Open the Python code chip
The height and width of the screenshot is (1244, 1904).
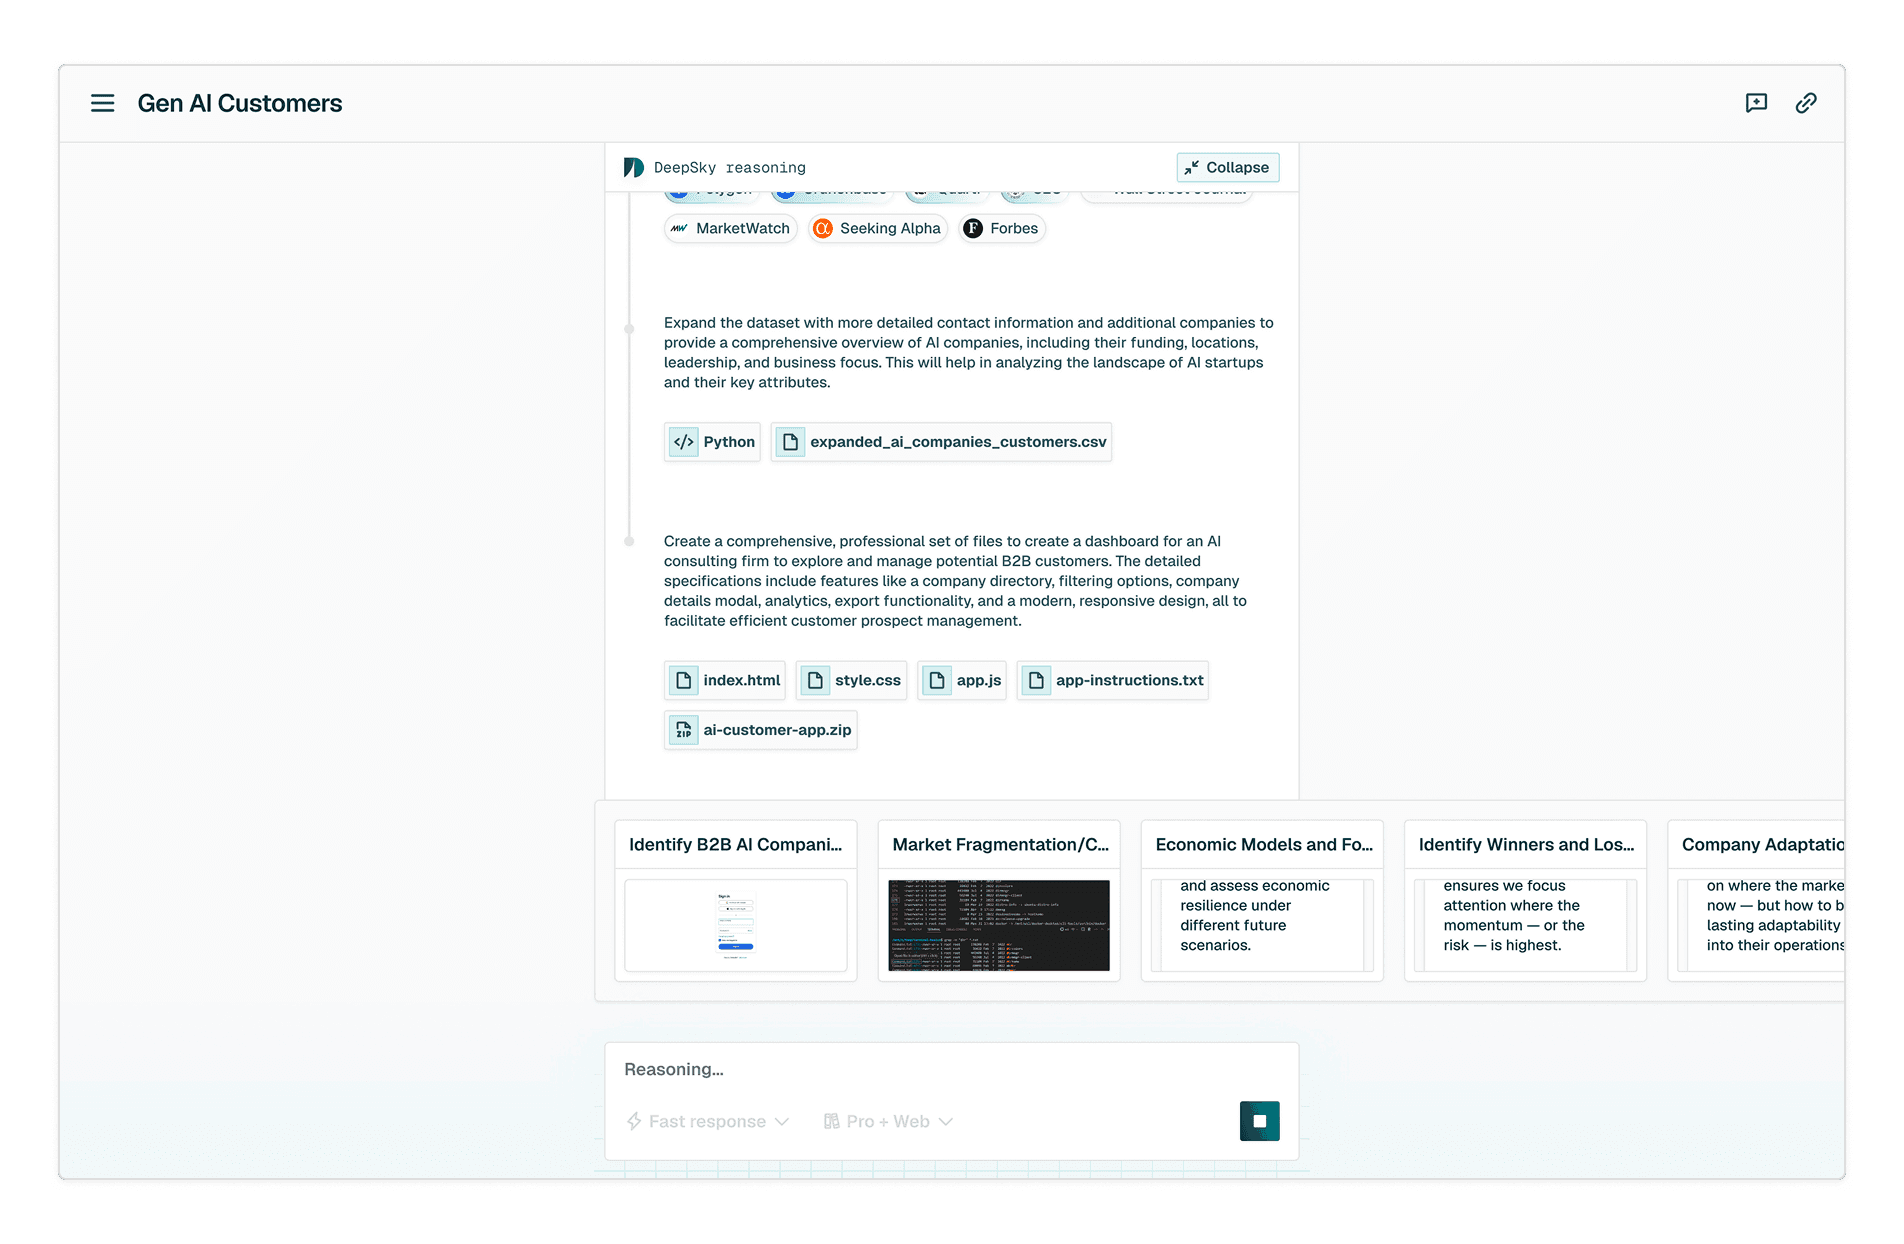713,442
